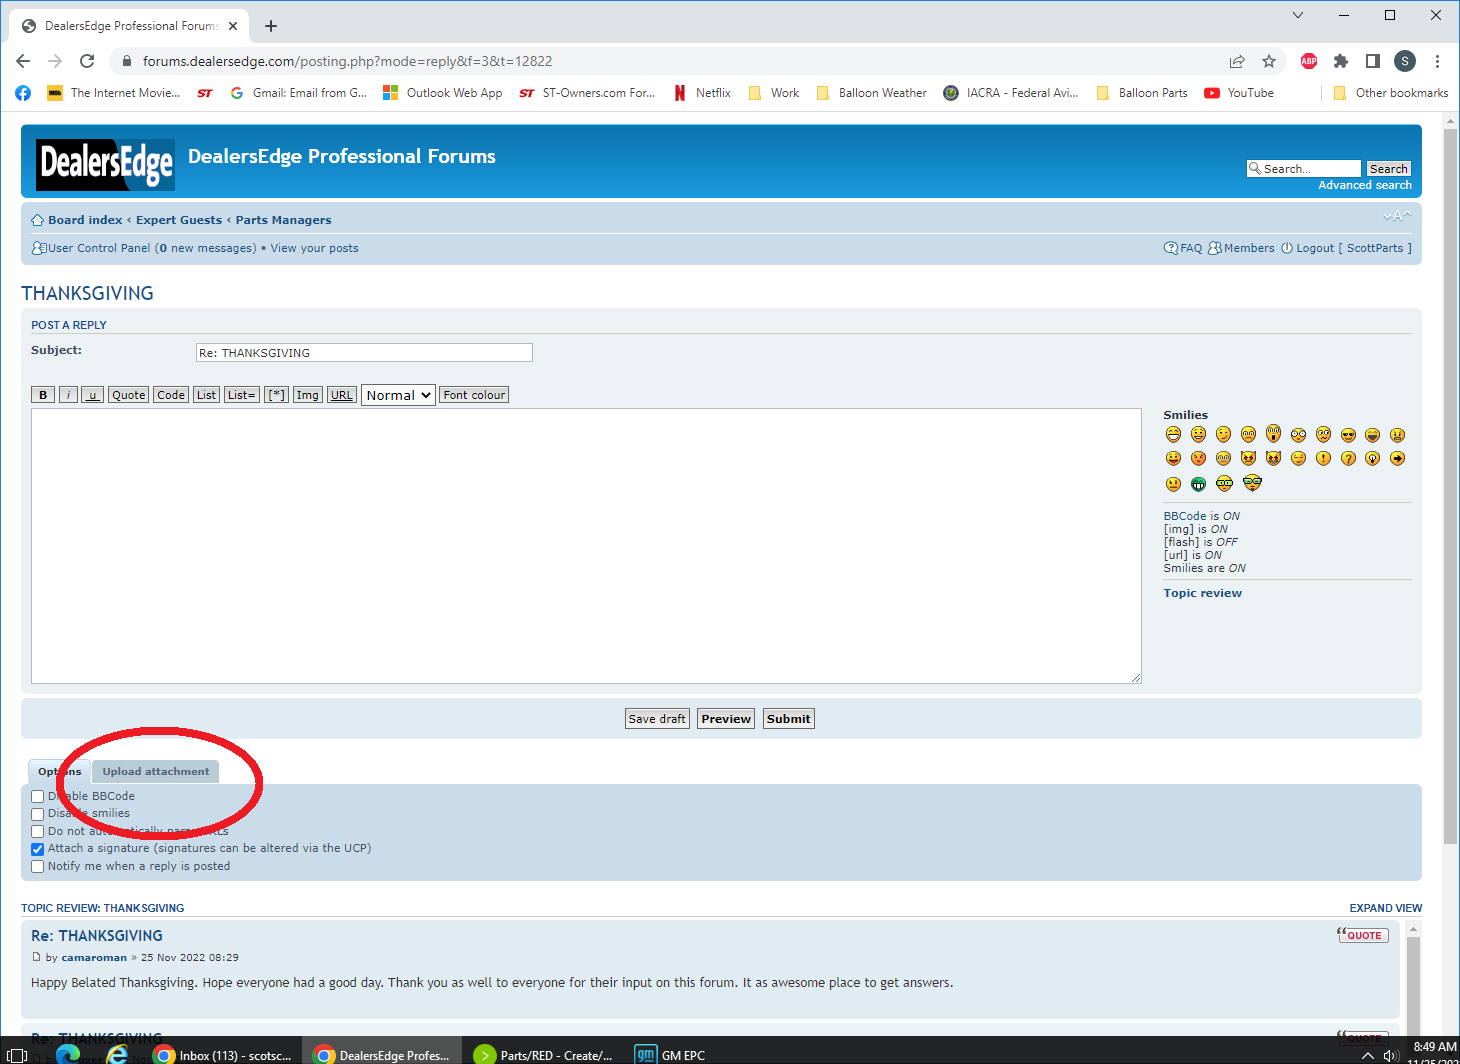The width and height of the screenshot is (1460, 1064).
Task: Insert the geek smiley with green glasses
Action: tap(1224, 483)
